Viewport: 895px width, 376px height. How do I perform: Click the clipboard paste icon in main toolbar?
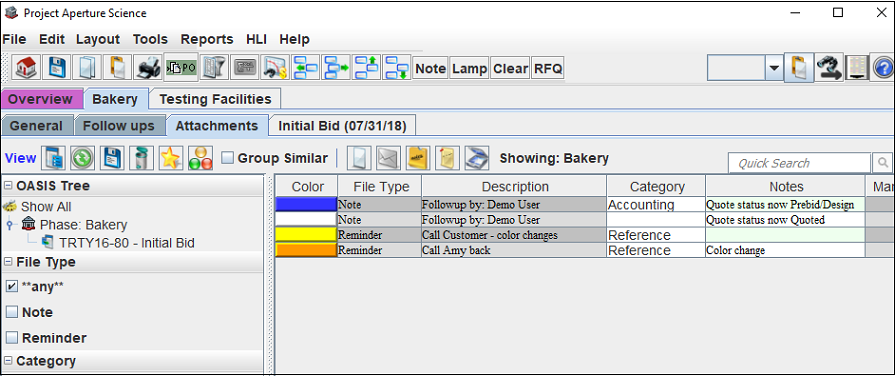[118, 68]
